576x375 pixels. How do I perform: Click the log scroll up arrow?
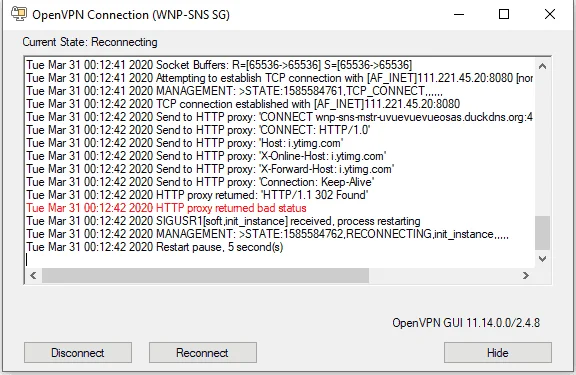click(x=543, y=66)
